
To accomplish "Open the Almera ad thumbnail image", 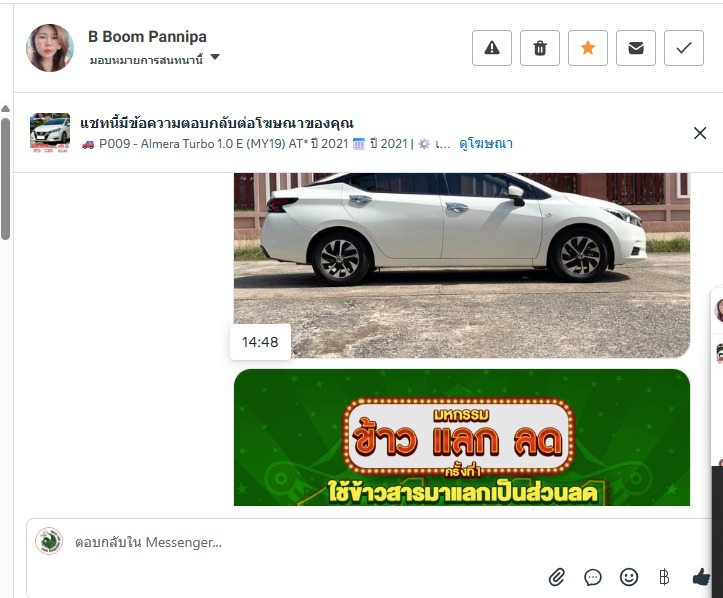I will [x=50, y=133].
